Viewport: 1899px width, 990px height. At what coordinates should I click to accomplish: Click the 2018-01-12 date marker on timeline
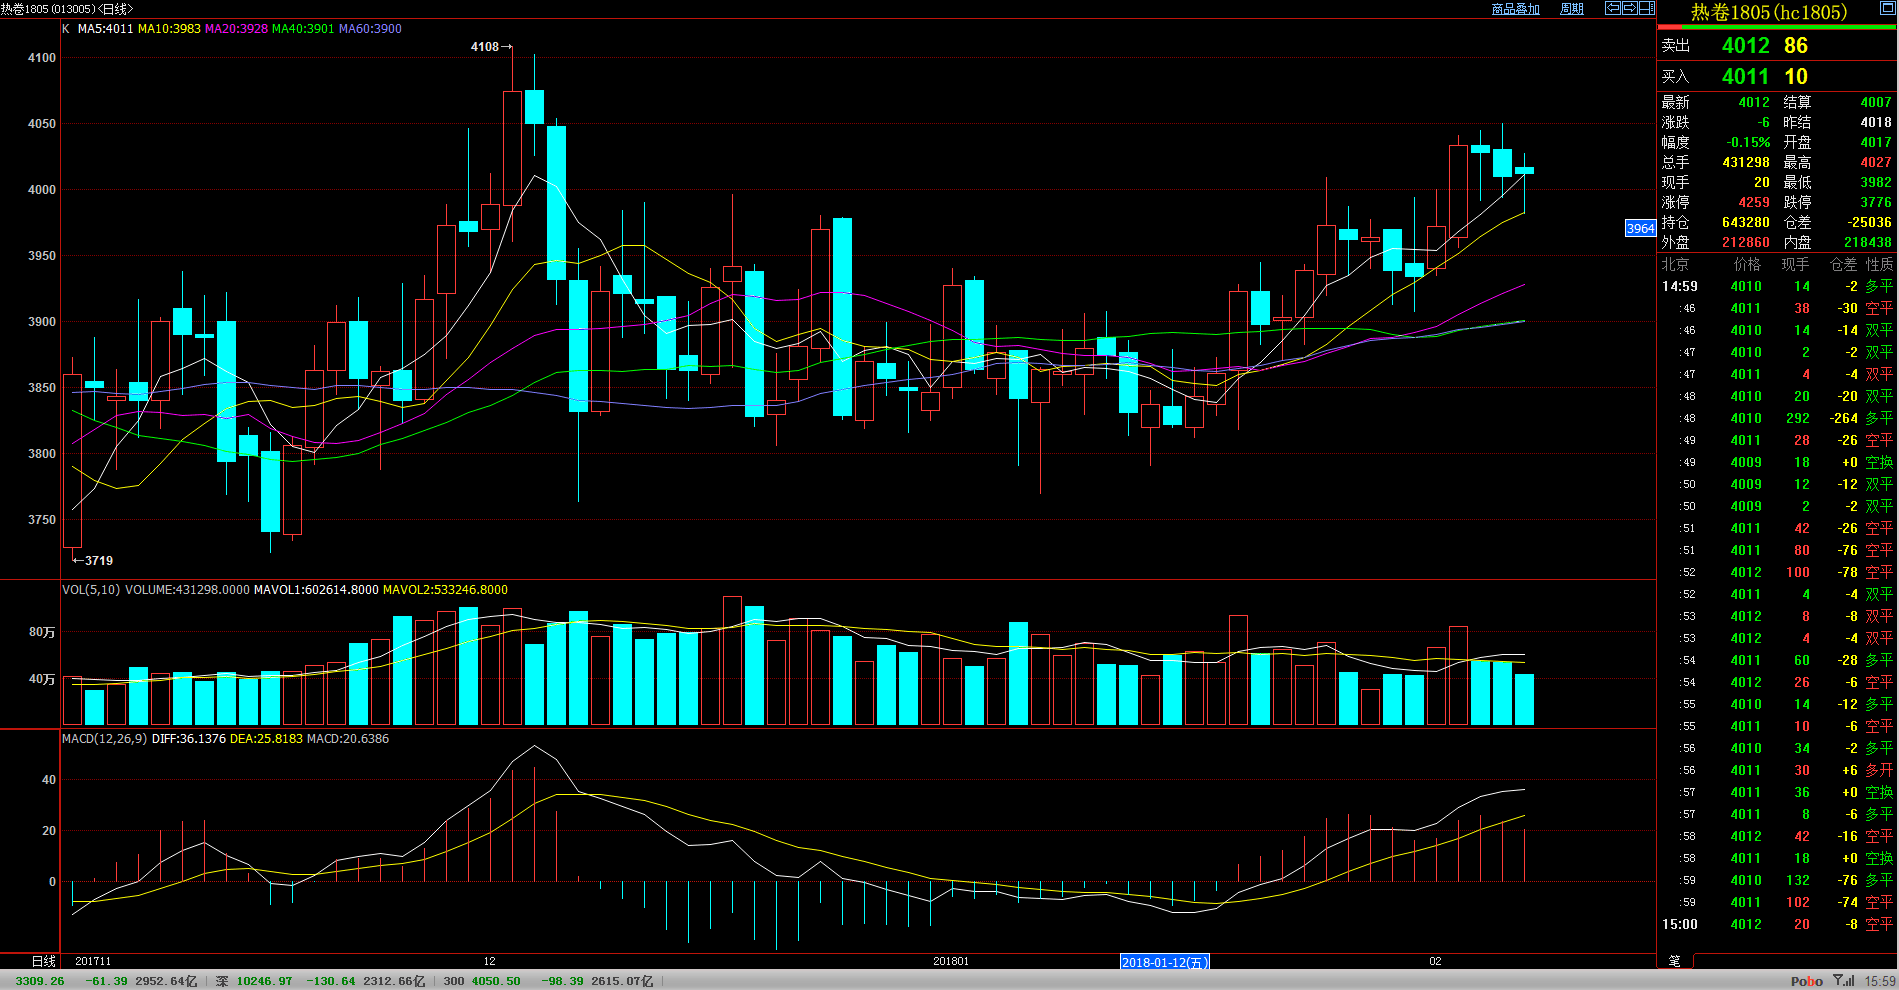coord(1164,962)
